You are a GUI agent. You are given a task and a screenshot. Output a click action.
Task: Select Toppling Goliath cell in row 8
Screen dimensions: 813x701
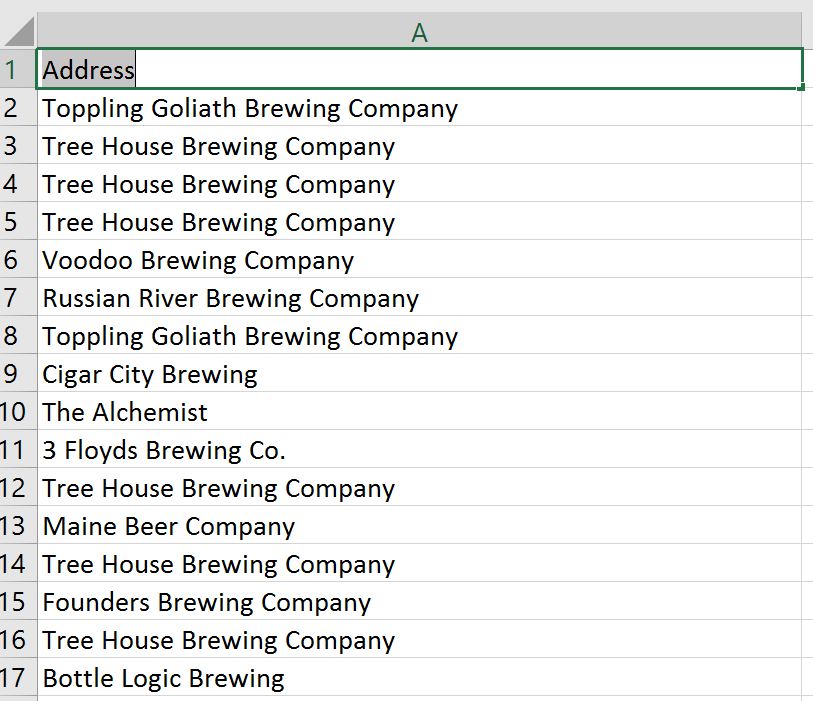tap(250, 337)
